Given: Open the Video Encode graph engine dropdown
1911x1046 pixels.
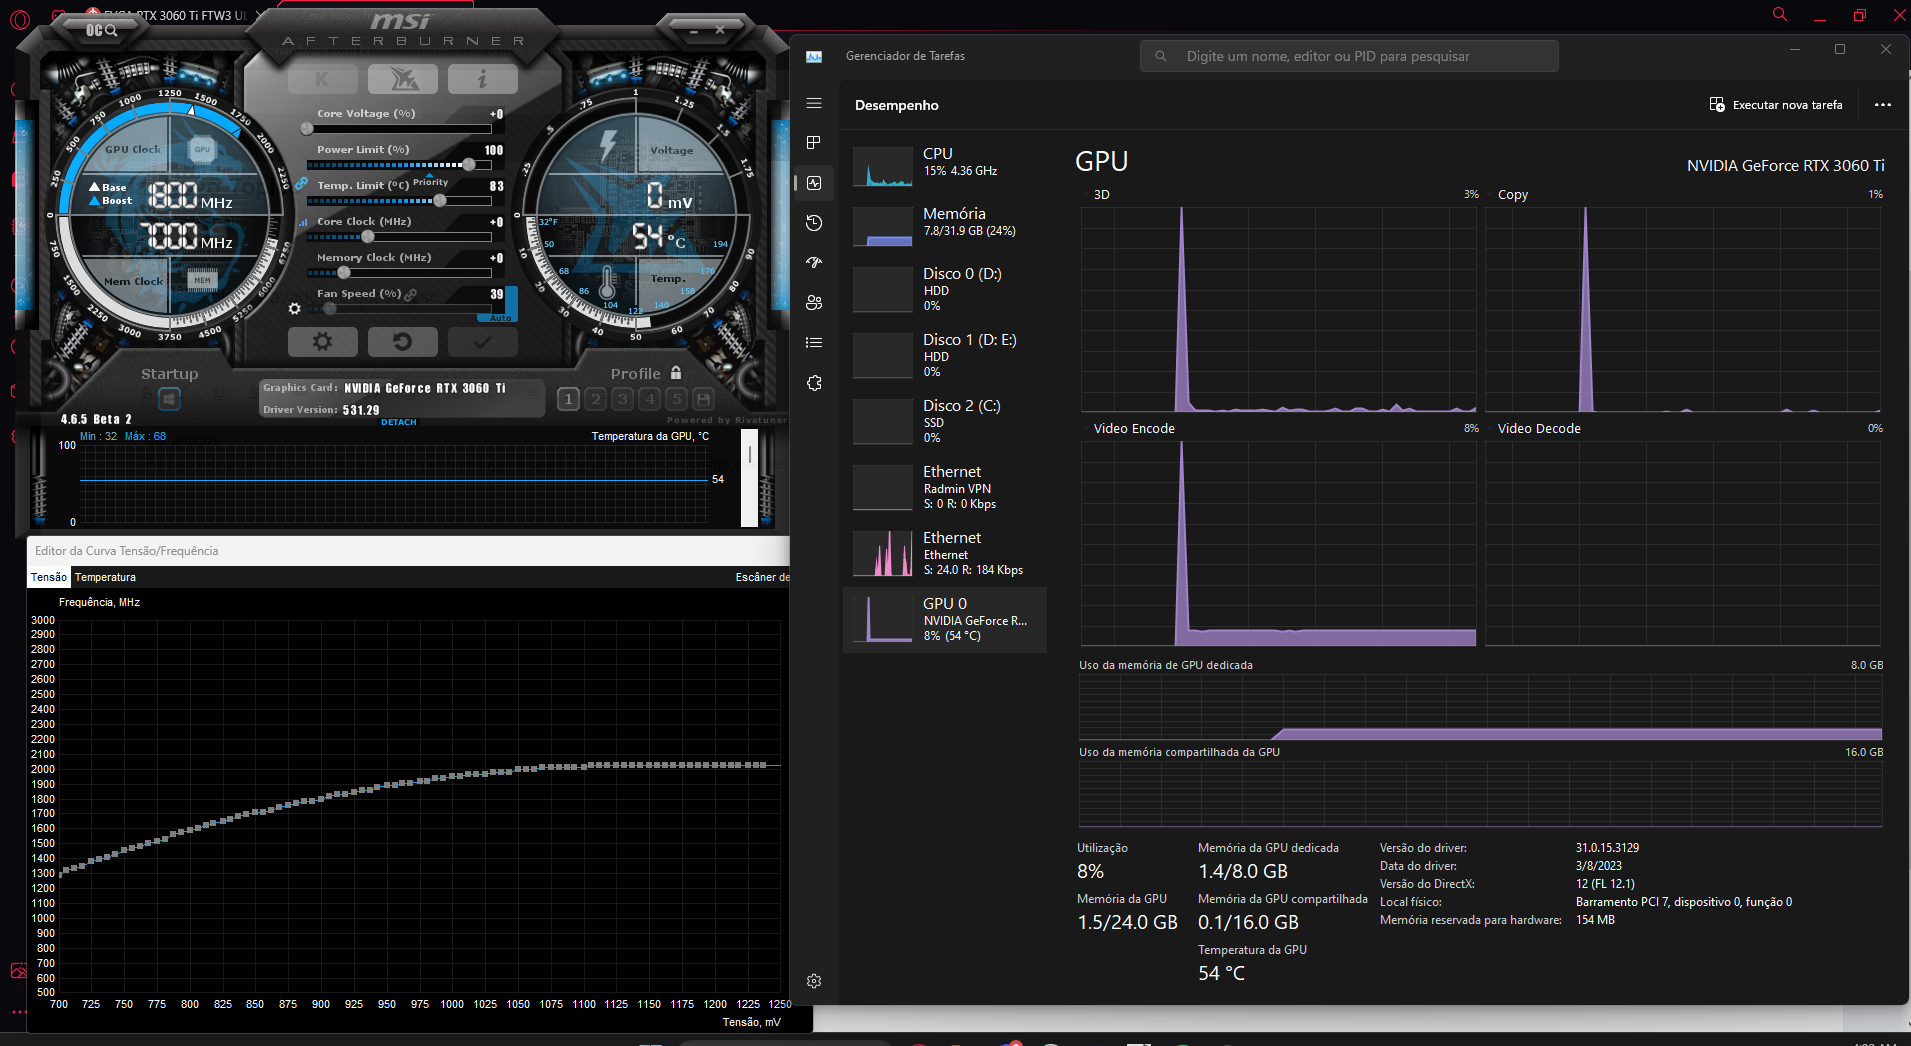Looking at the screenshot, I should pyautogui.click(x=1128, y=428).
